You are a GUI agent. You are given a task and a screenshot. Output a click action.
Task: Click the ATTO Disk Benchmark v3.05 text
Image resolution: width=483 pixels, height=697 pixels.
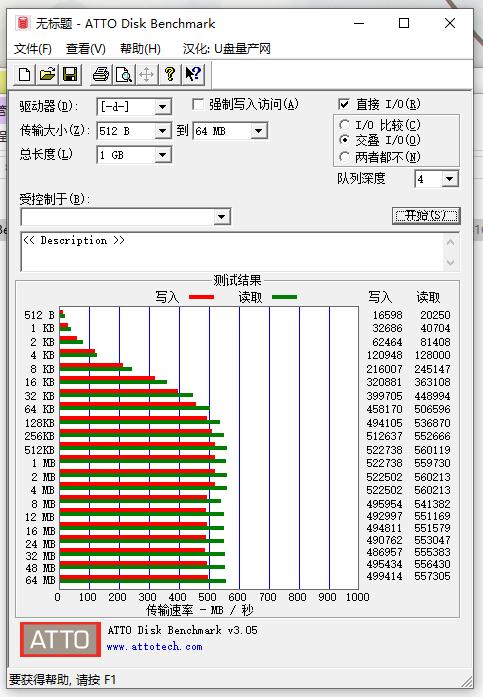(182, 630)
